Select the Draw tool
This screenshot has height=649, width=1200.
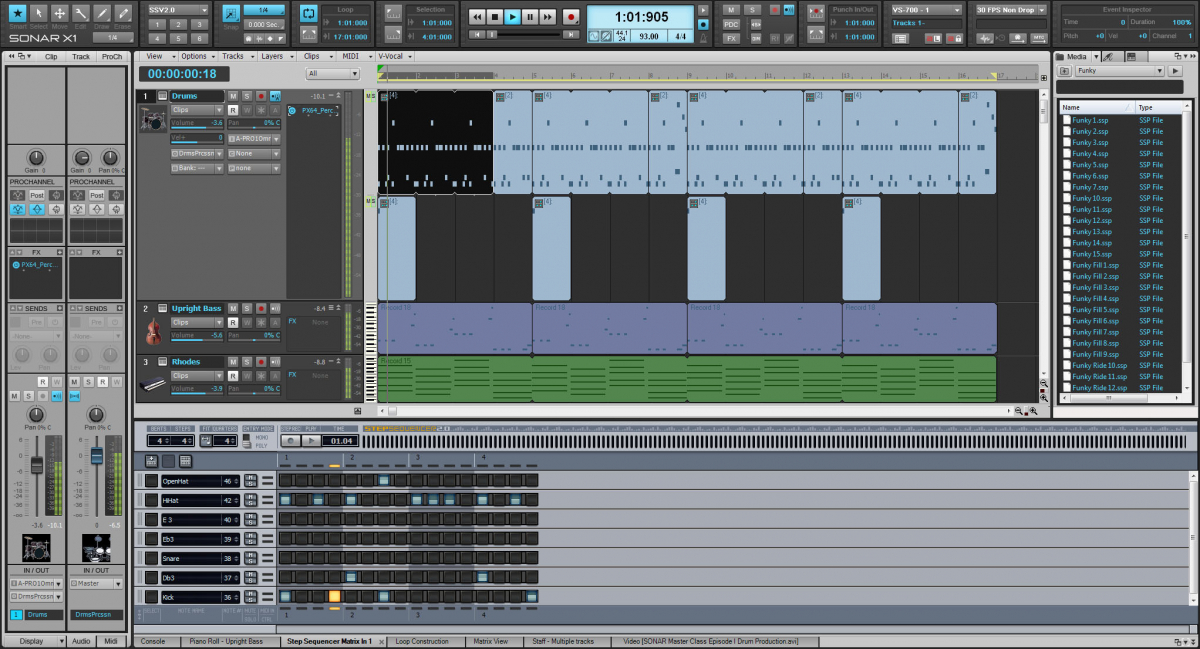click(102, 13)
